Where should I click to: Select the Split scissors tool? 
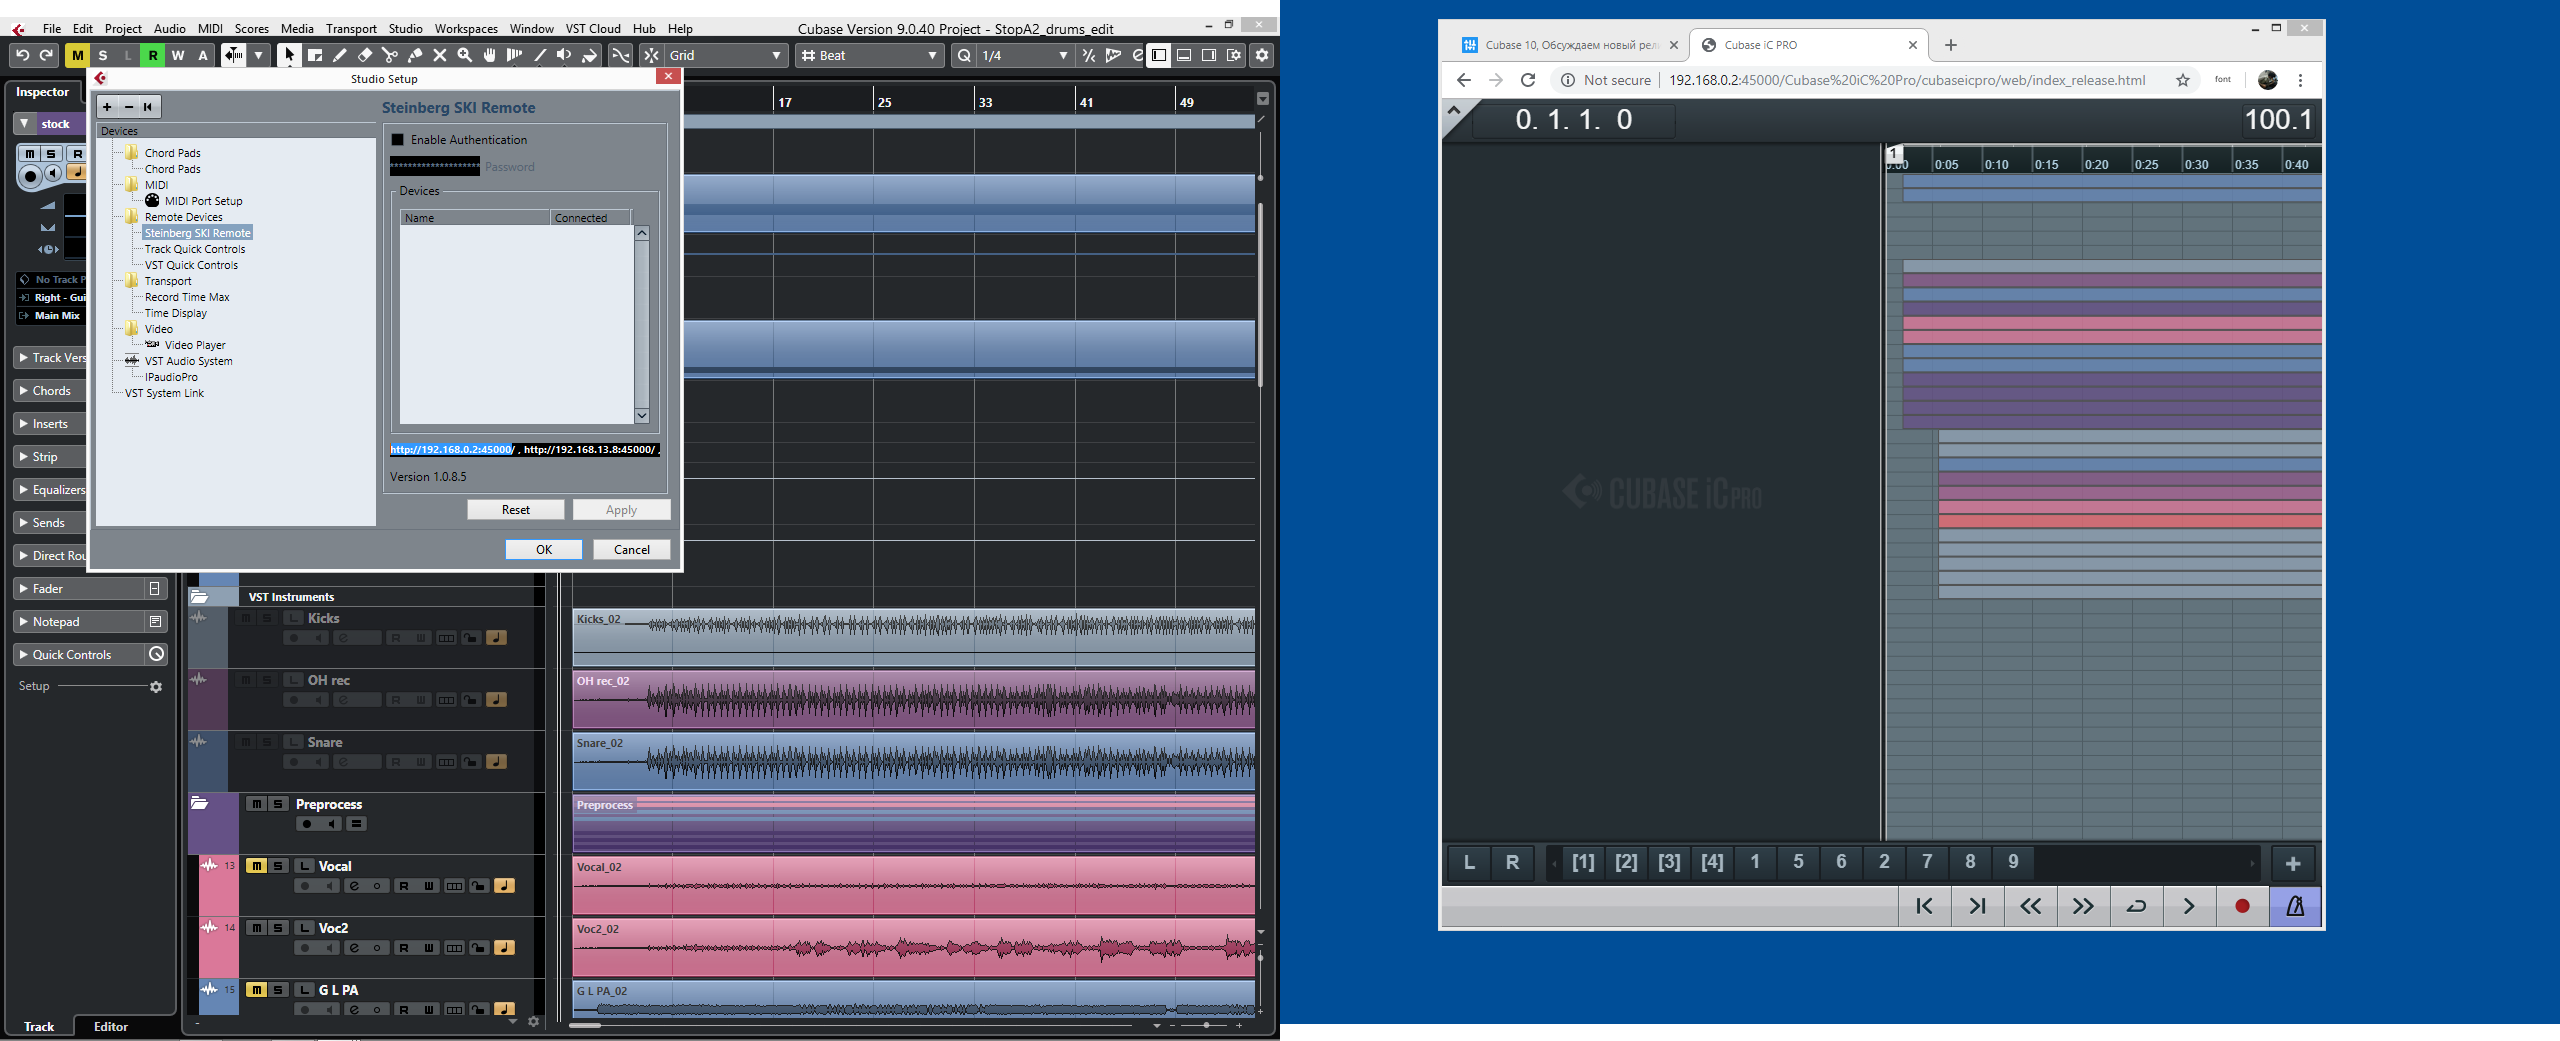pos(390,55)
